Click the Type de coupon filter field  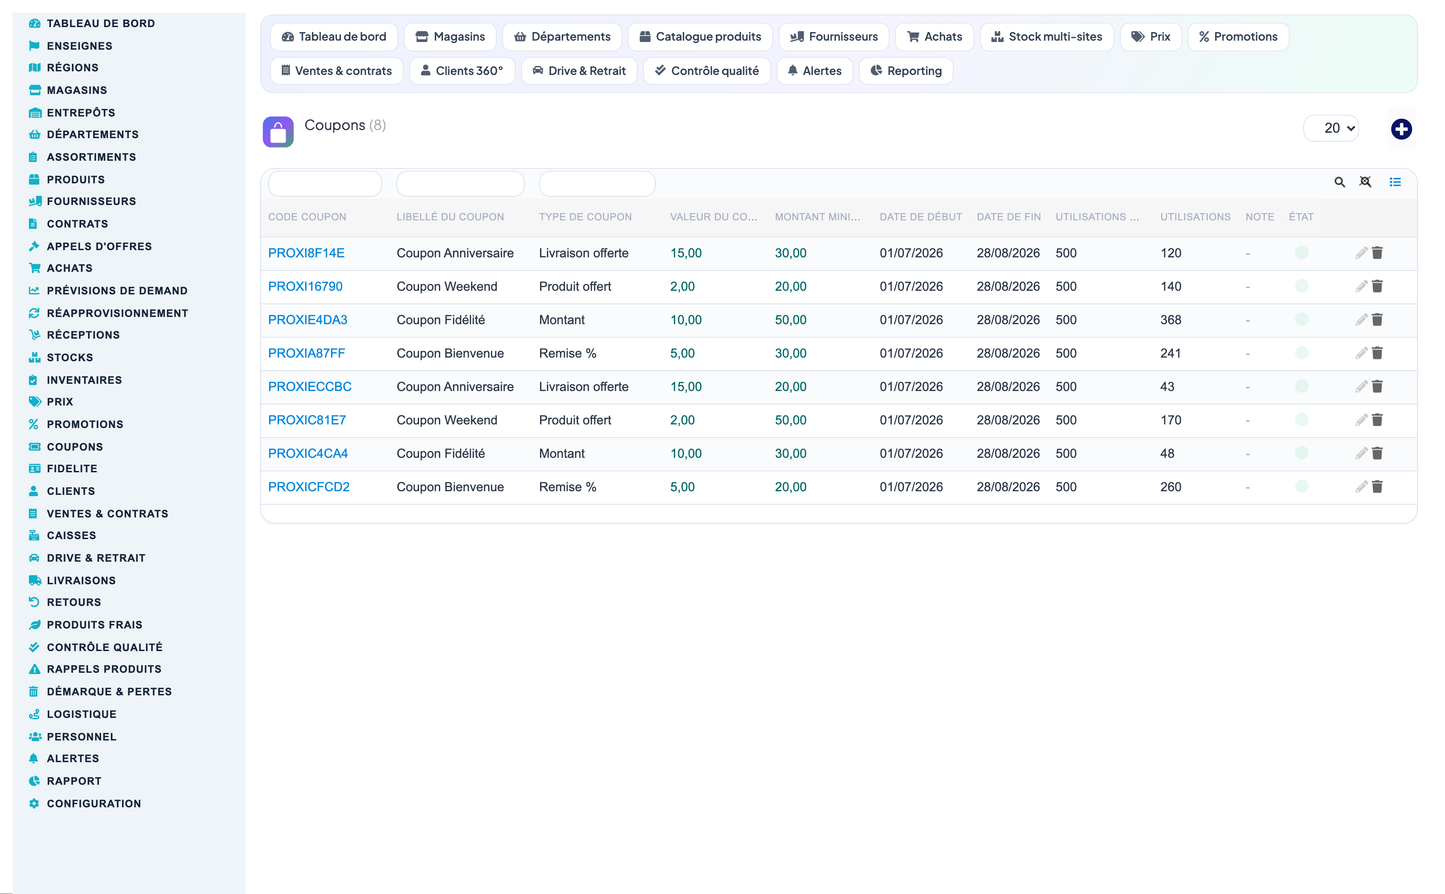click(x=597, y=184)
